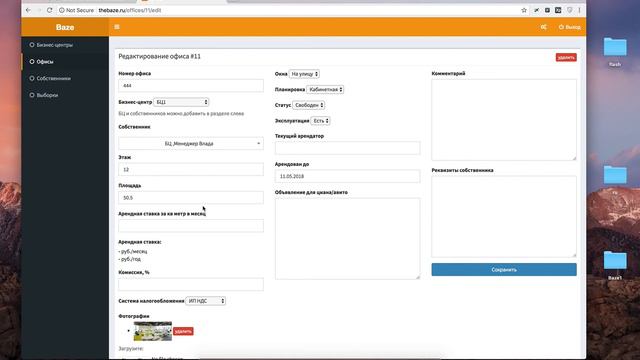Click the Объявление для циана/авито textarea
This screenshot has width=640, height=360.
click(347, 239)
